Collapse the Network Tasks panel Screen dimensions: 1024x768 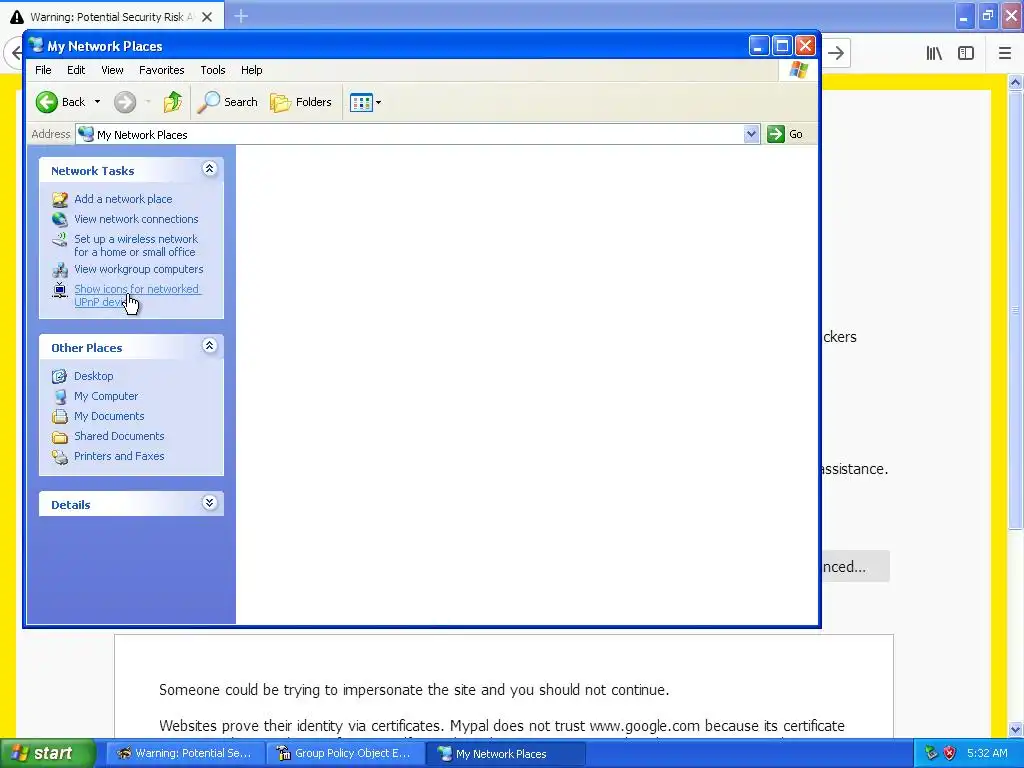pos(209,169)
